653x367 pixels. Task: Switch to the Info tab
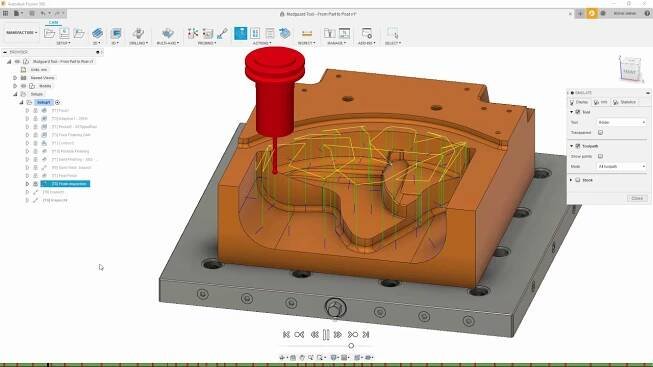(x=601, y=102)
